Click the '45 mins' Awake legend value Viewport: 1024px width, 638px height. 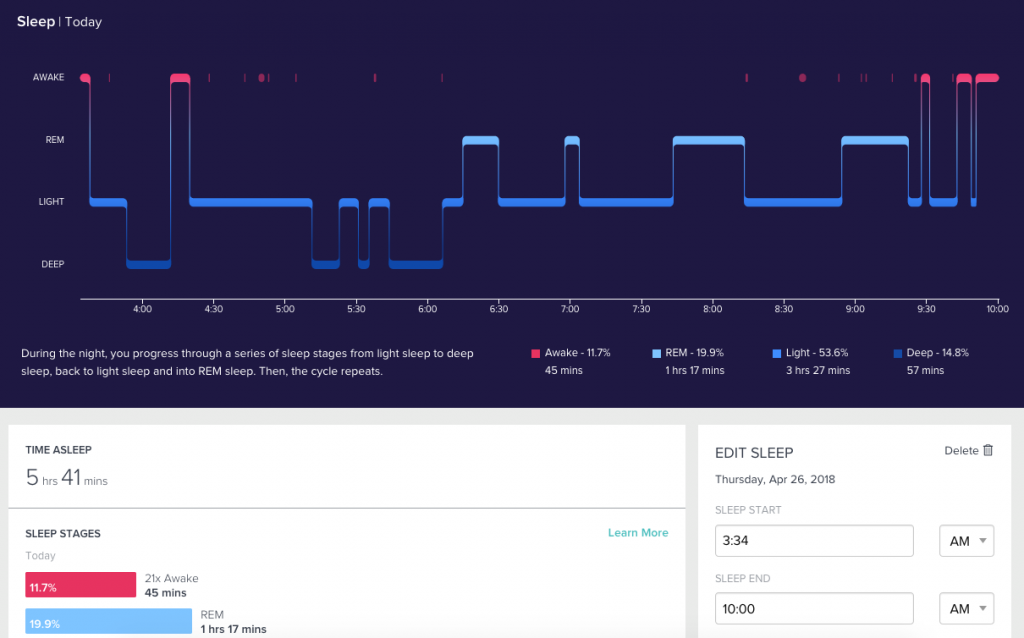564,370
